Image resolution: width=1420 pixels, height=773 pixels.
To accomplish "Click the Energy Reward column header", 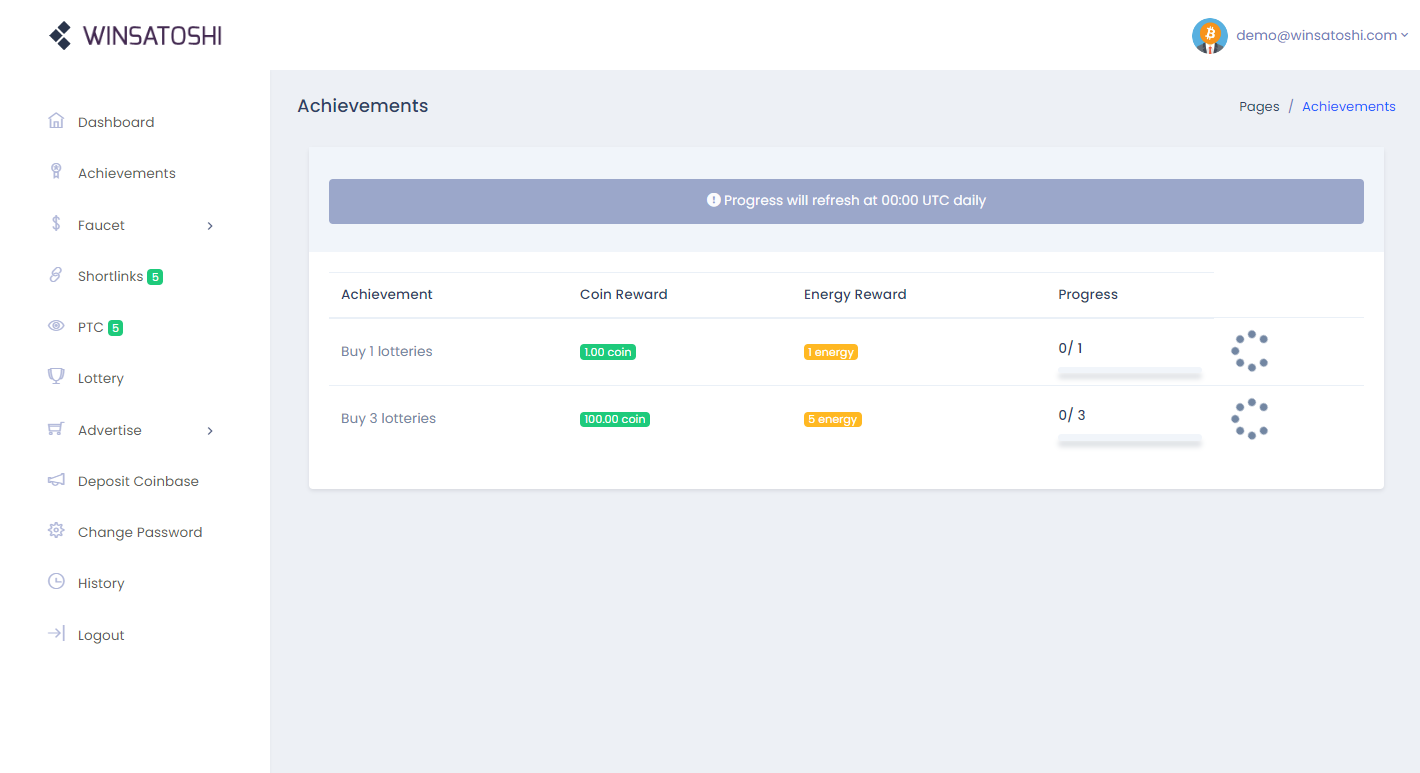I will (x=855, y=294).
